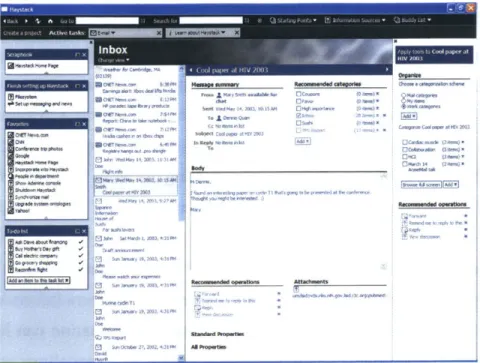Expand the Standard Properties section

(217, 334)
